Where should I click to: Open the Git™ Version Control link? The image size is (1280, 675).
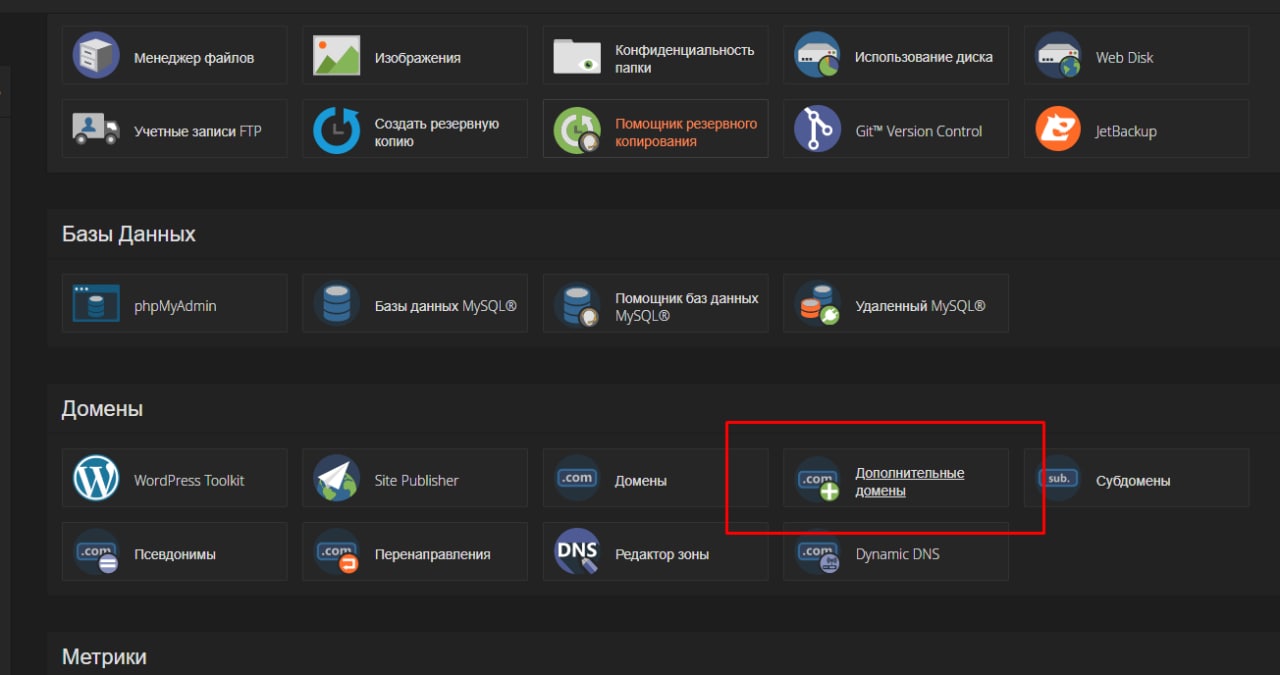tap(919, 131)
